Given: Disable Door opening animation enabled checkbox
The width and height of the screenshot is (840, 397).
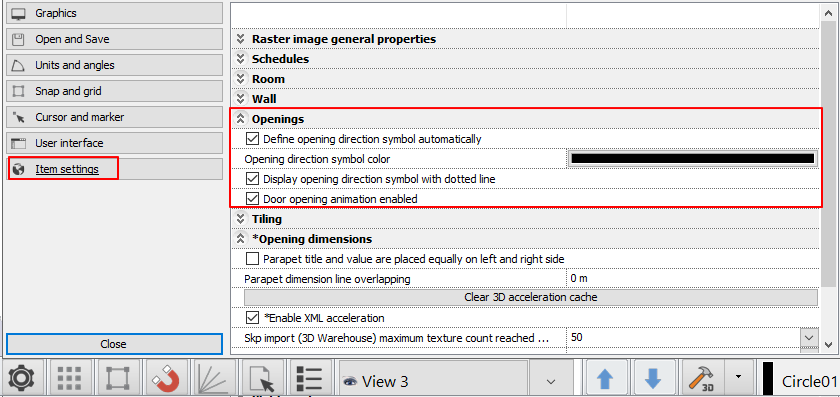Looking at the screenshot, I should point(252,199).
